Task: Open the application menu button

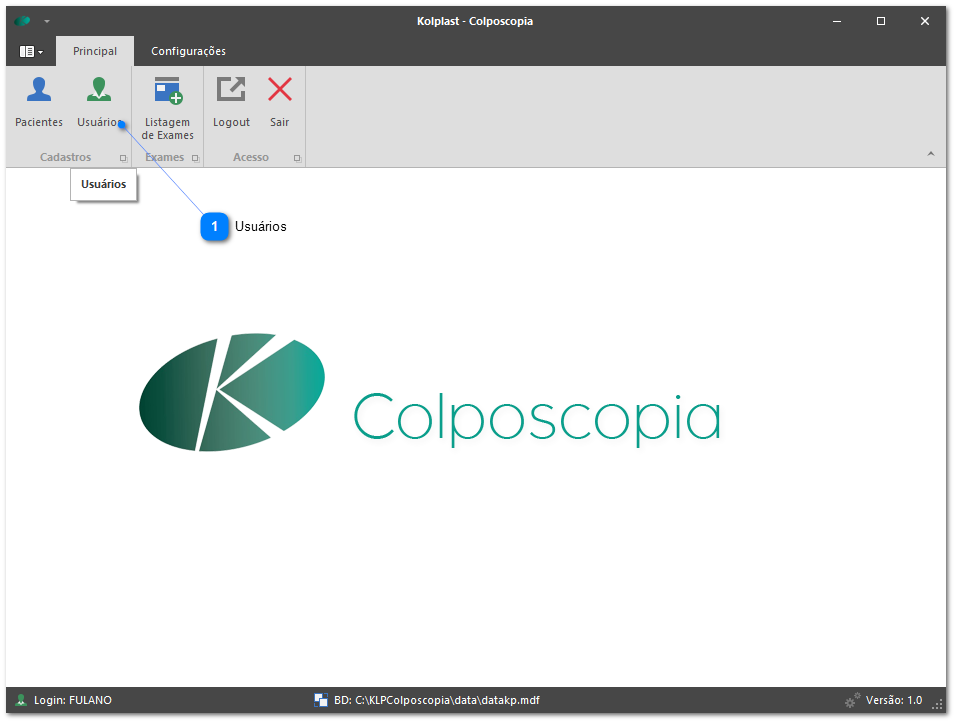Action: tap(30, 52)
